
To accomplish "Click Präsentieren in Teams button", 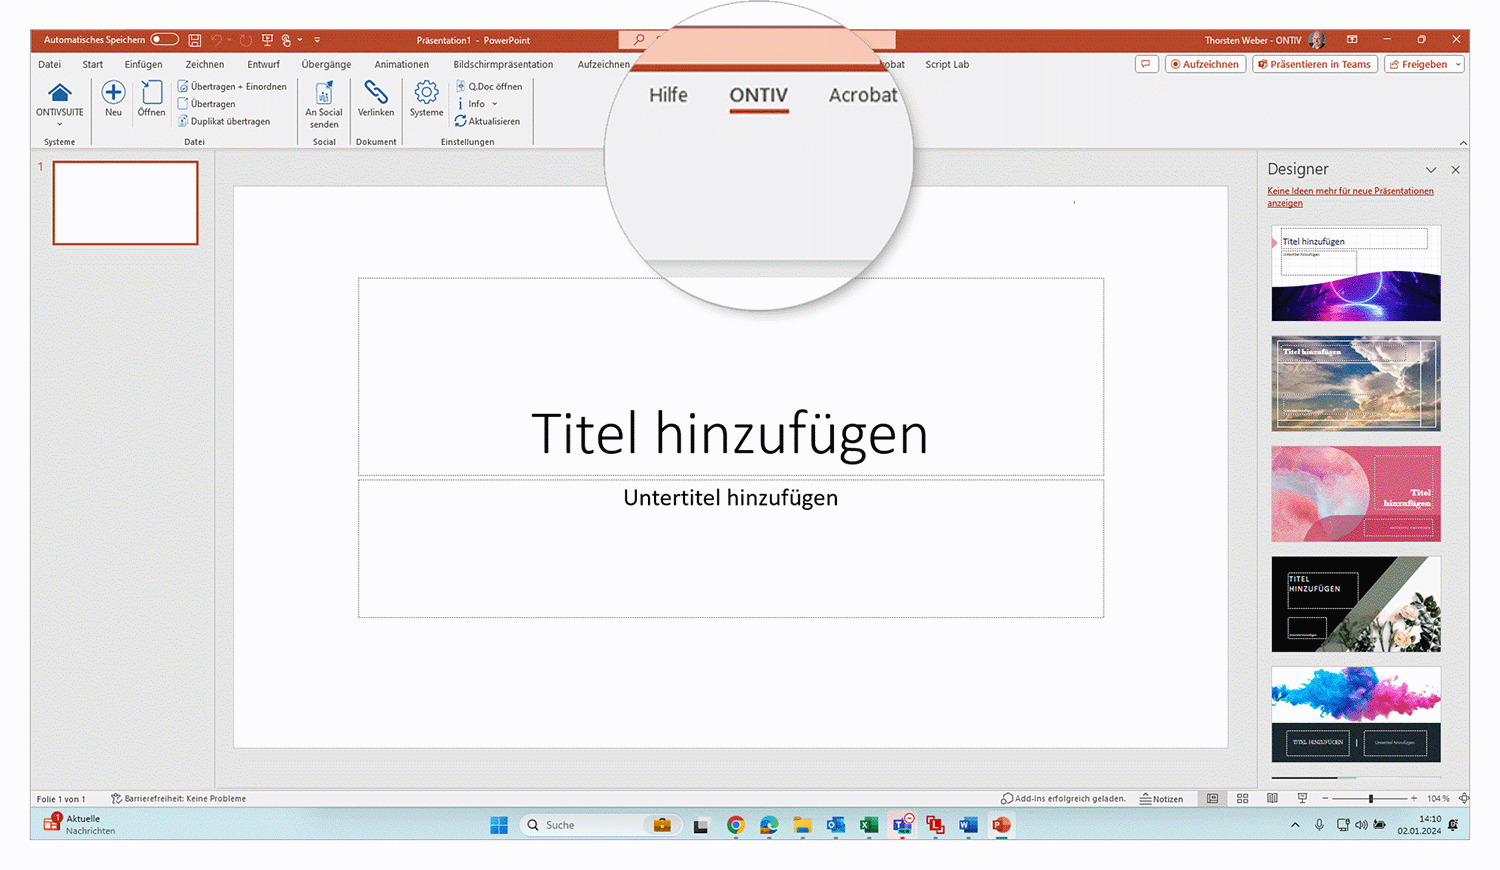I will (x=1314, y=64).
